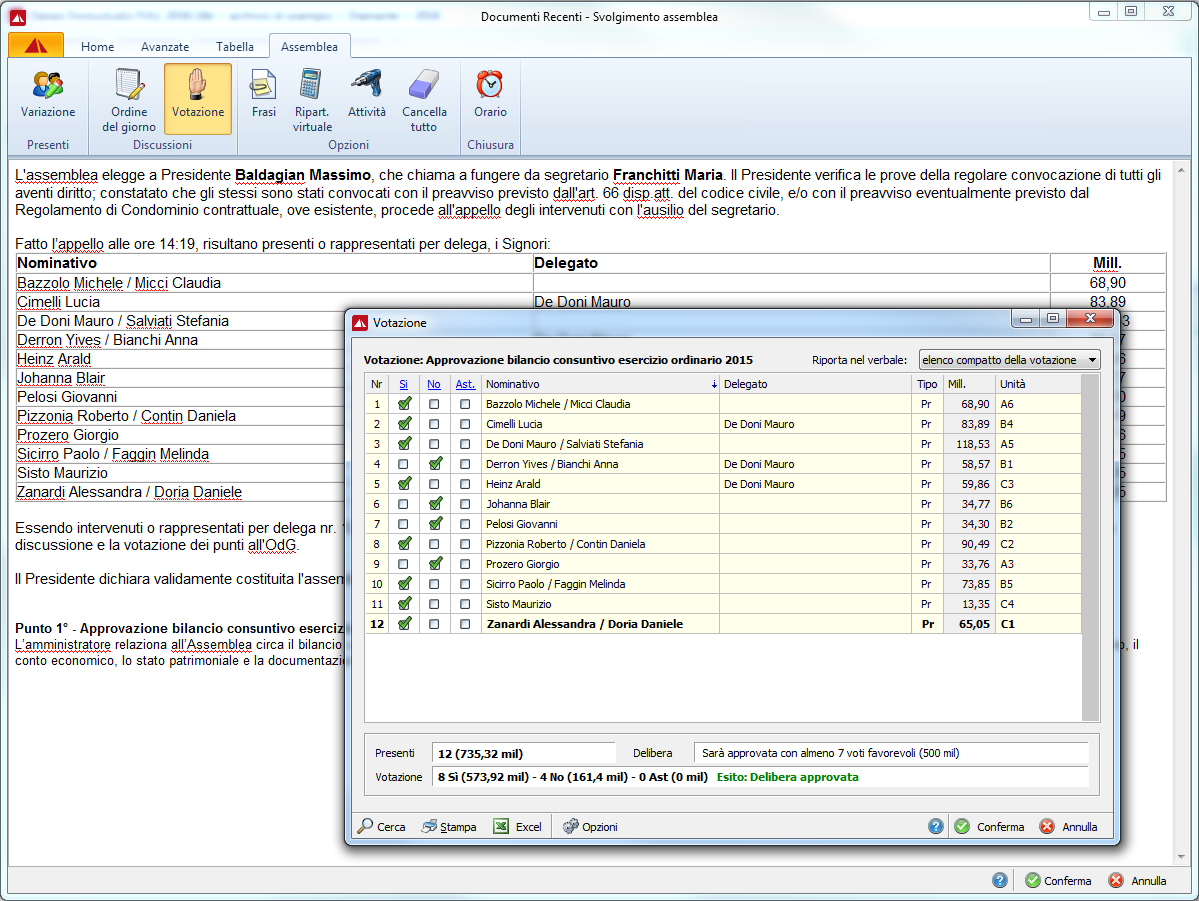Select row Heinz Arald in Votazione list
1199x901 pixels.
pos(723,484)
